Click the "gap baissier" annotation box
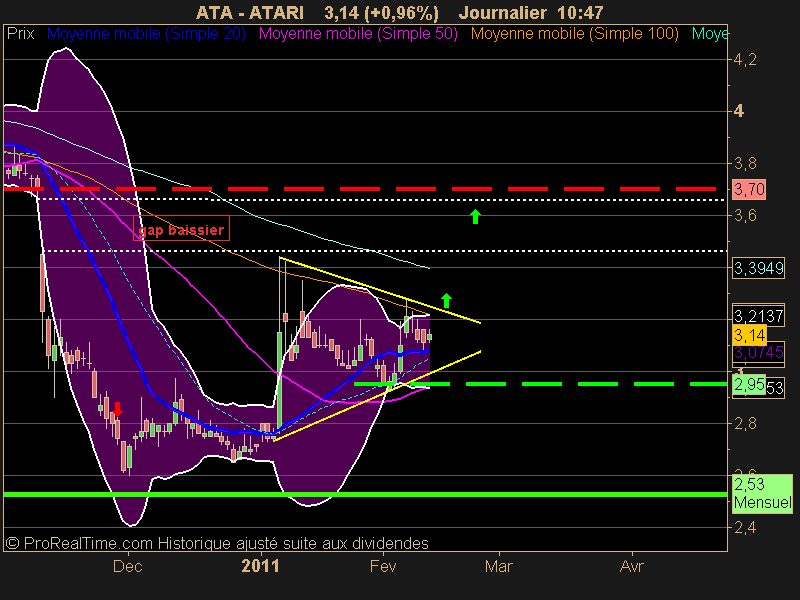This screenshot has width=800, height=600. (x=181, y=229)
